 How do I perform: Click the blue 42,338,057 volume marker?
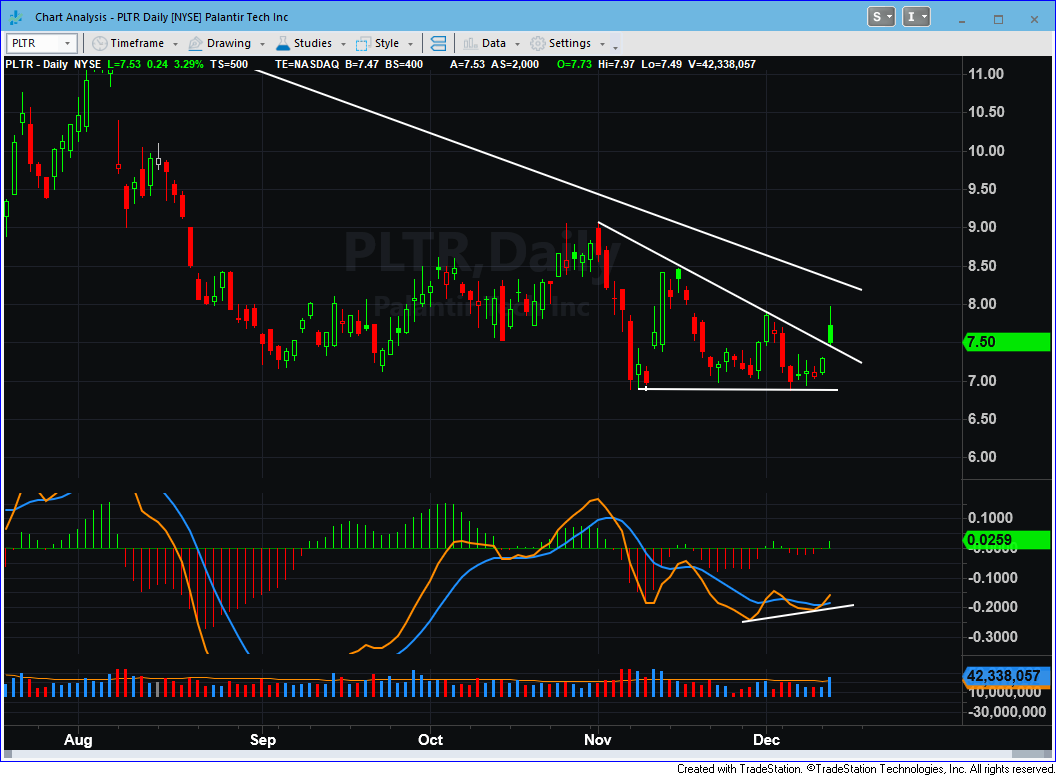coord(1007,675)
